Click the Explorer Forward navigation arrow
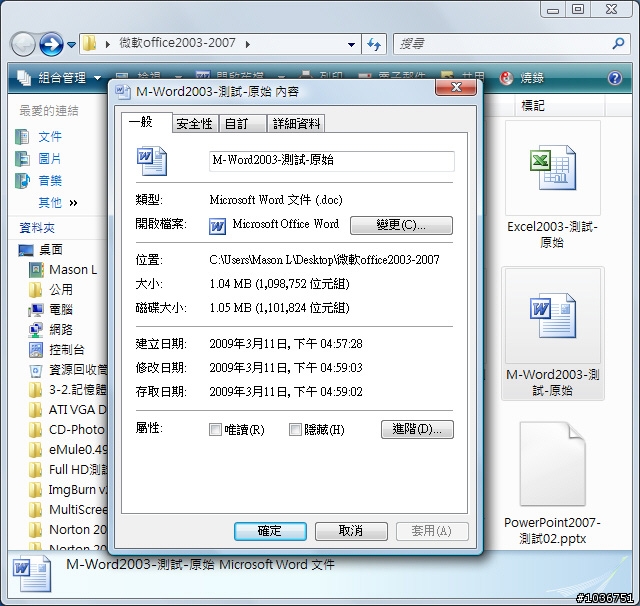Screen dimensions: 640x606 pyautogui.click(x=51, y=44)
